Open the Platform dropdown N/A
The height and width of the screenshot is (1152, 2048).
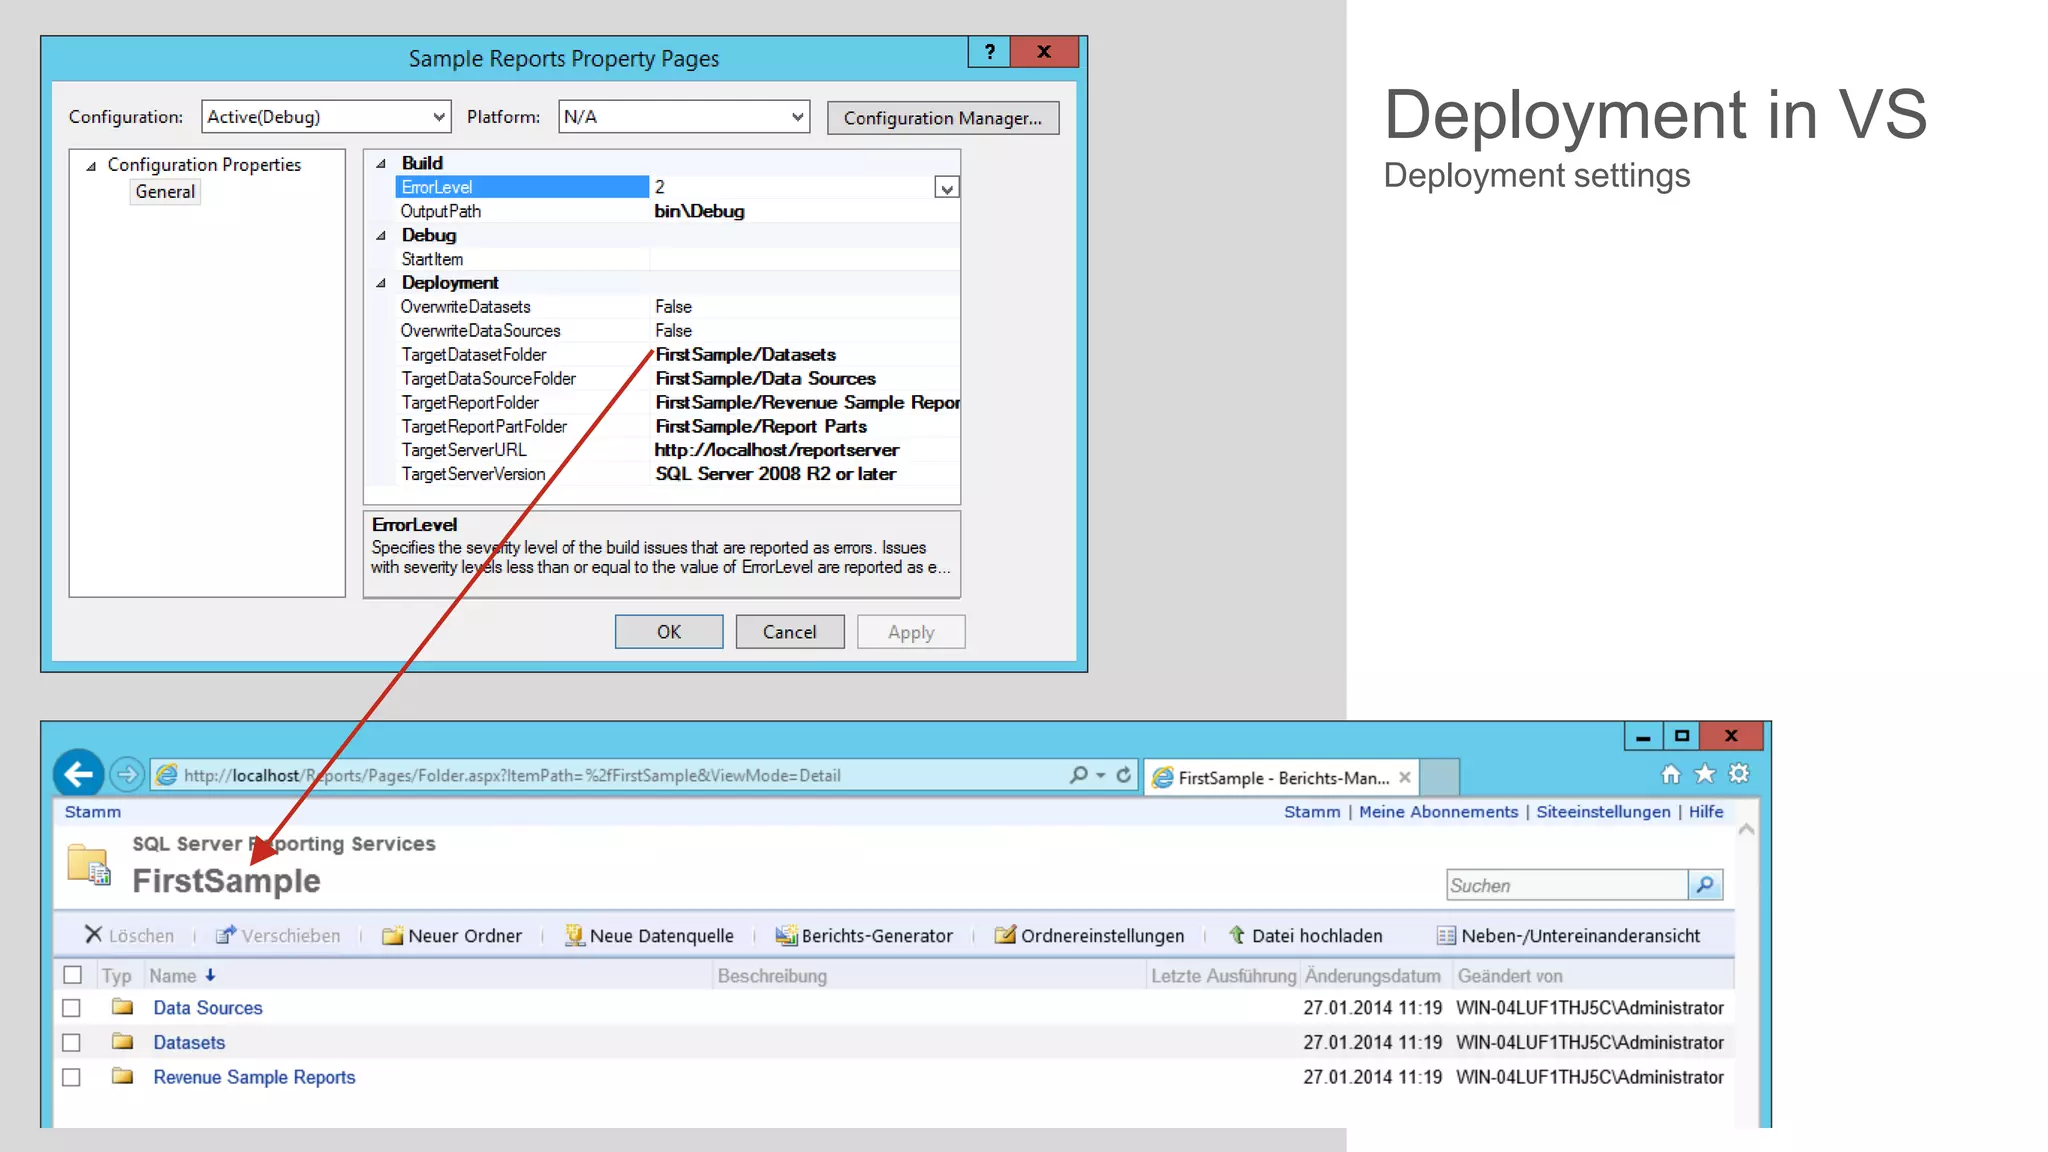click(683, 117)
